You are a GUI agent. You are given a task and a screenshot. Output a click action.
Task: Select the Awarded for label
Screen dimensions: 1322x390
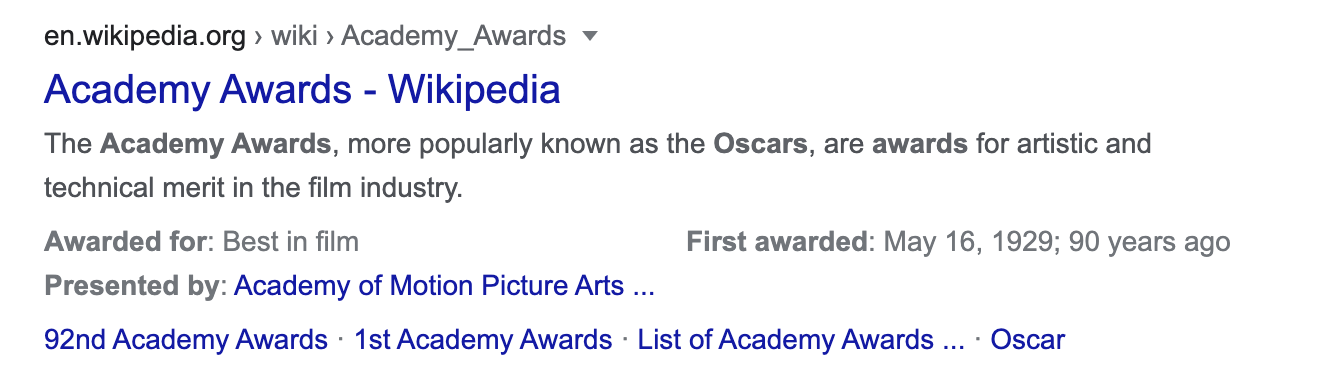pyautogui.click(x=128, y=242)
